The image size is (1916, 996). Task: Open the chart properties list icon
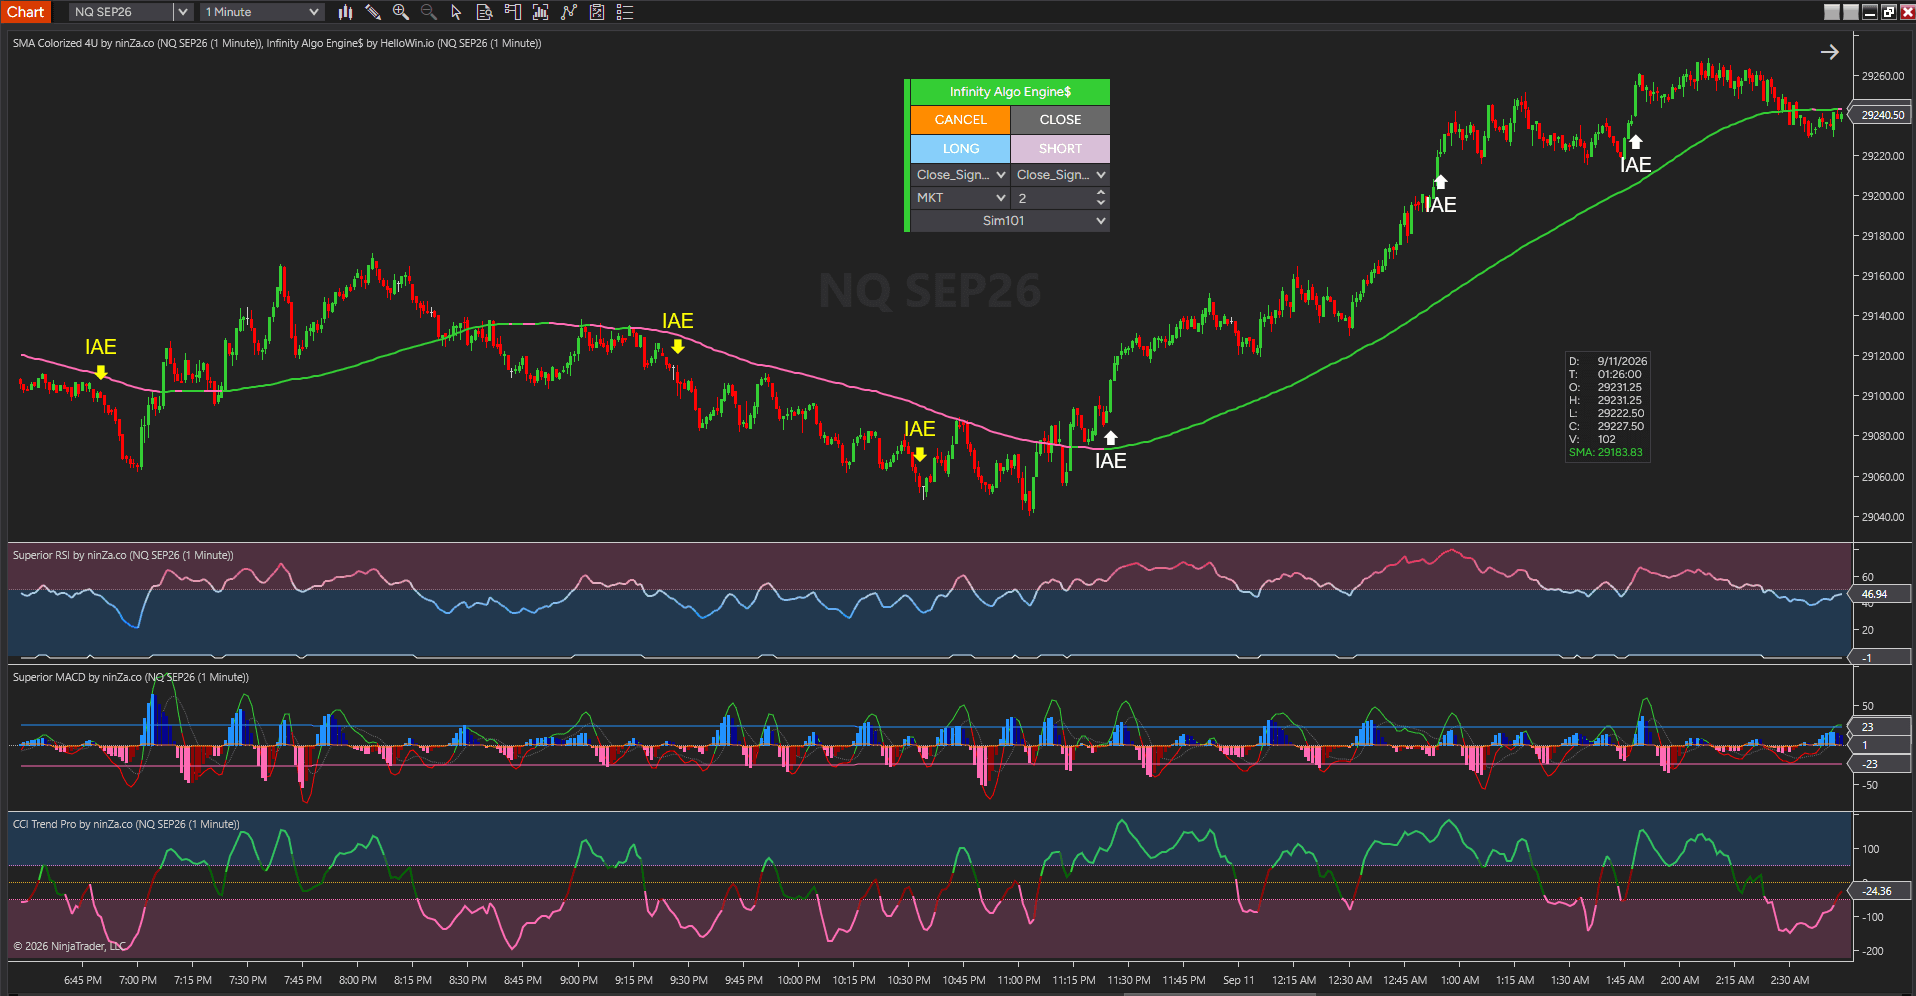(625, 12)
